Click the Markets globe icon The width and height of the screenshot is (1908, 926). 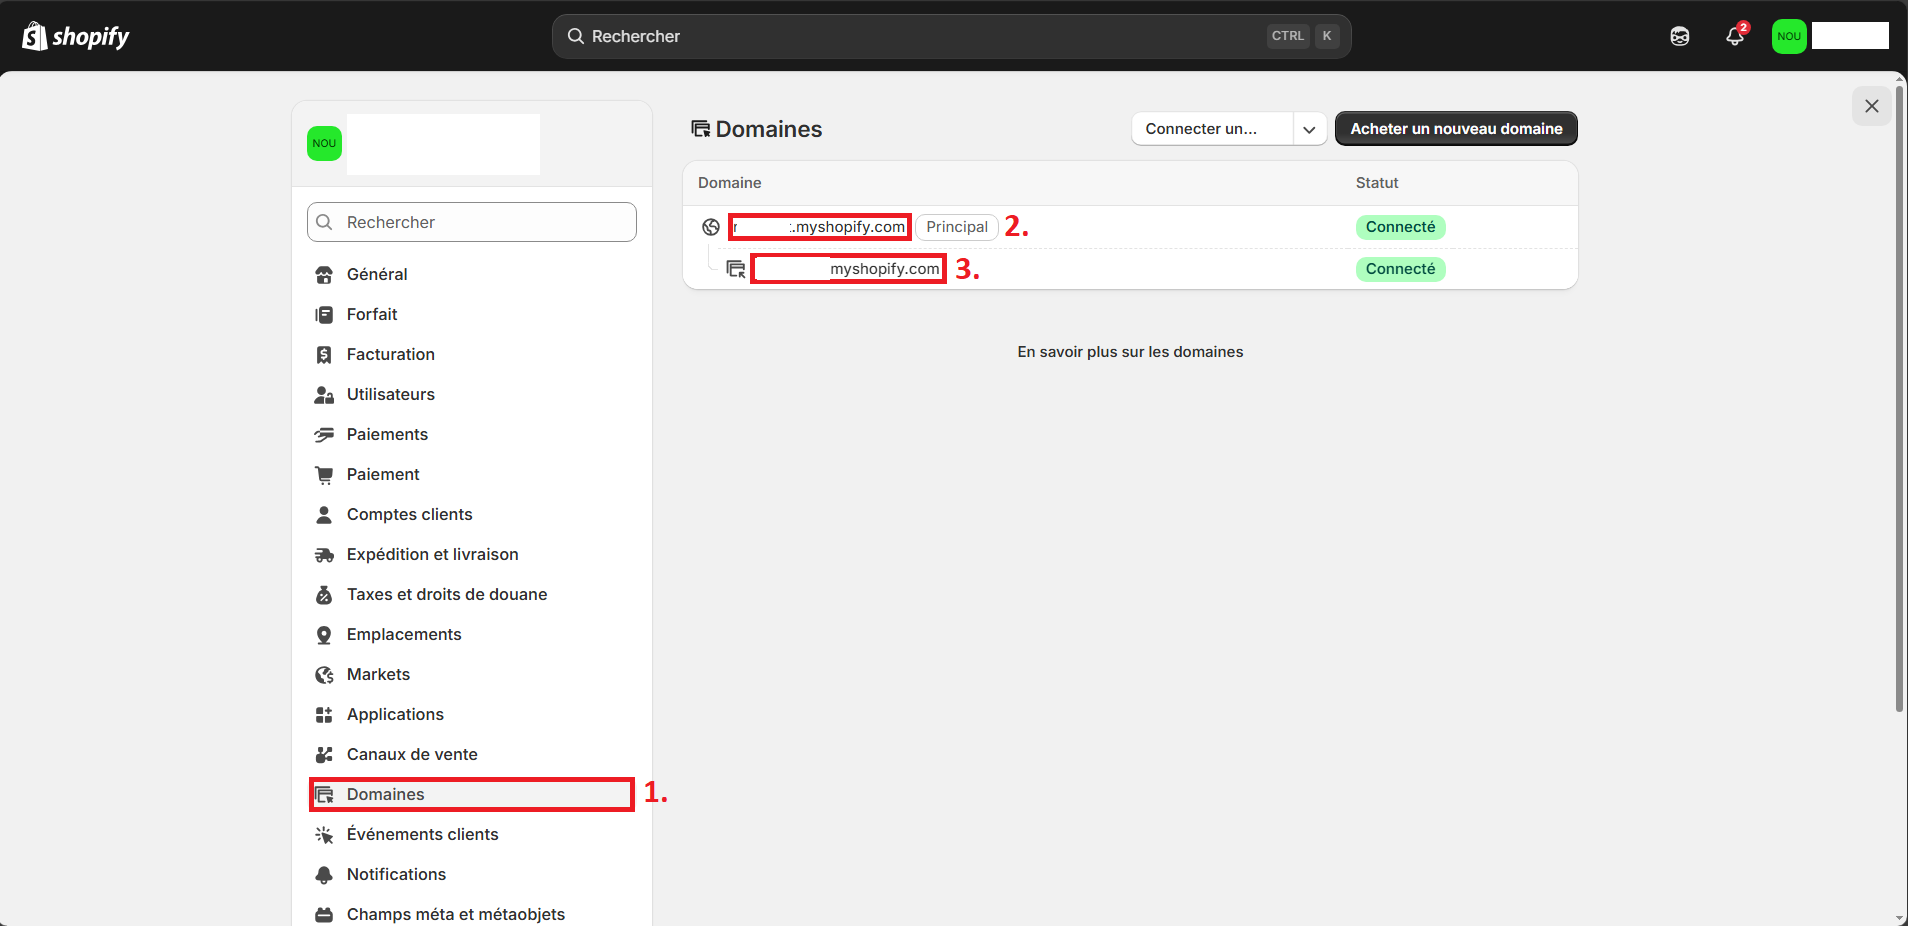tap(324, 675)
